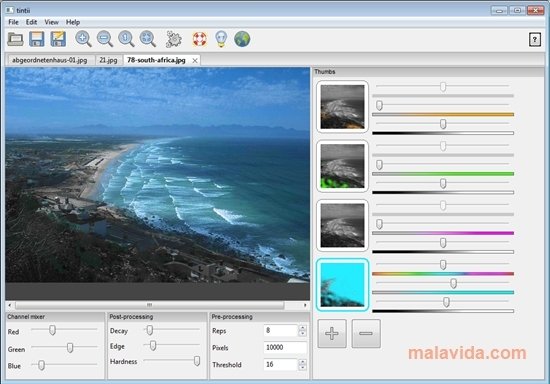Screen dimensions: 550x384
Task: Click the Edge slider handle
Action: [x=153, y=345]
